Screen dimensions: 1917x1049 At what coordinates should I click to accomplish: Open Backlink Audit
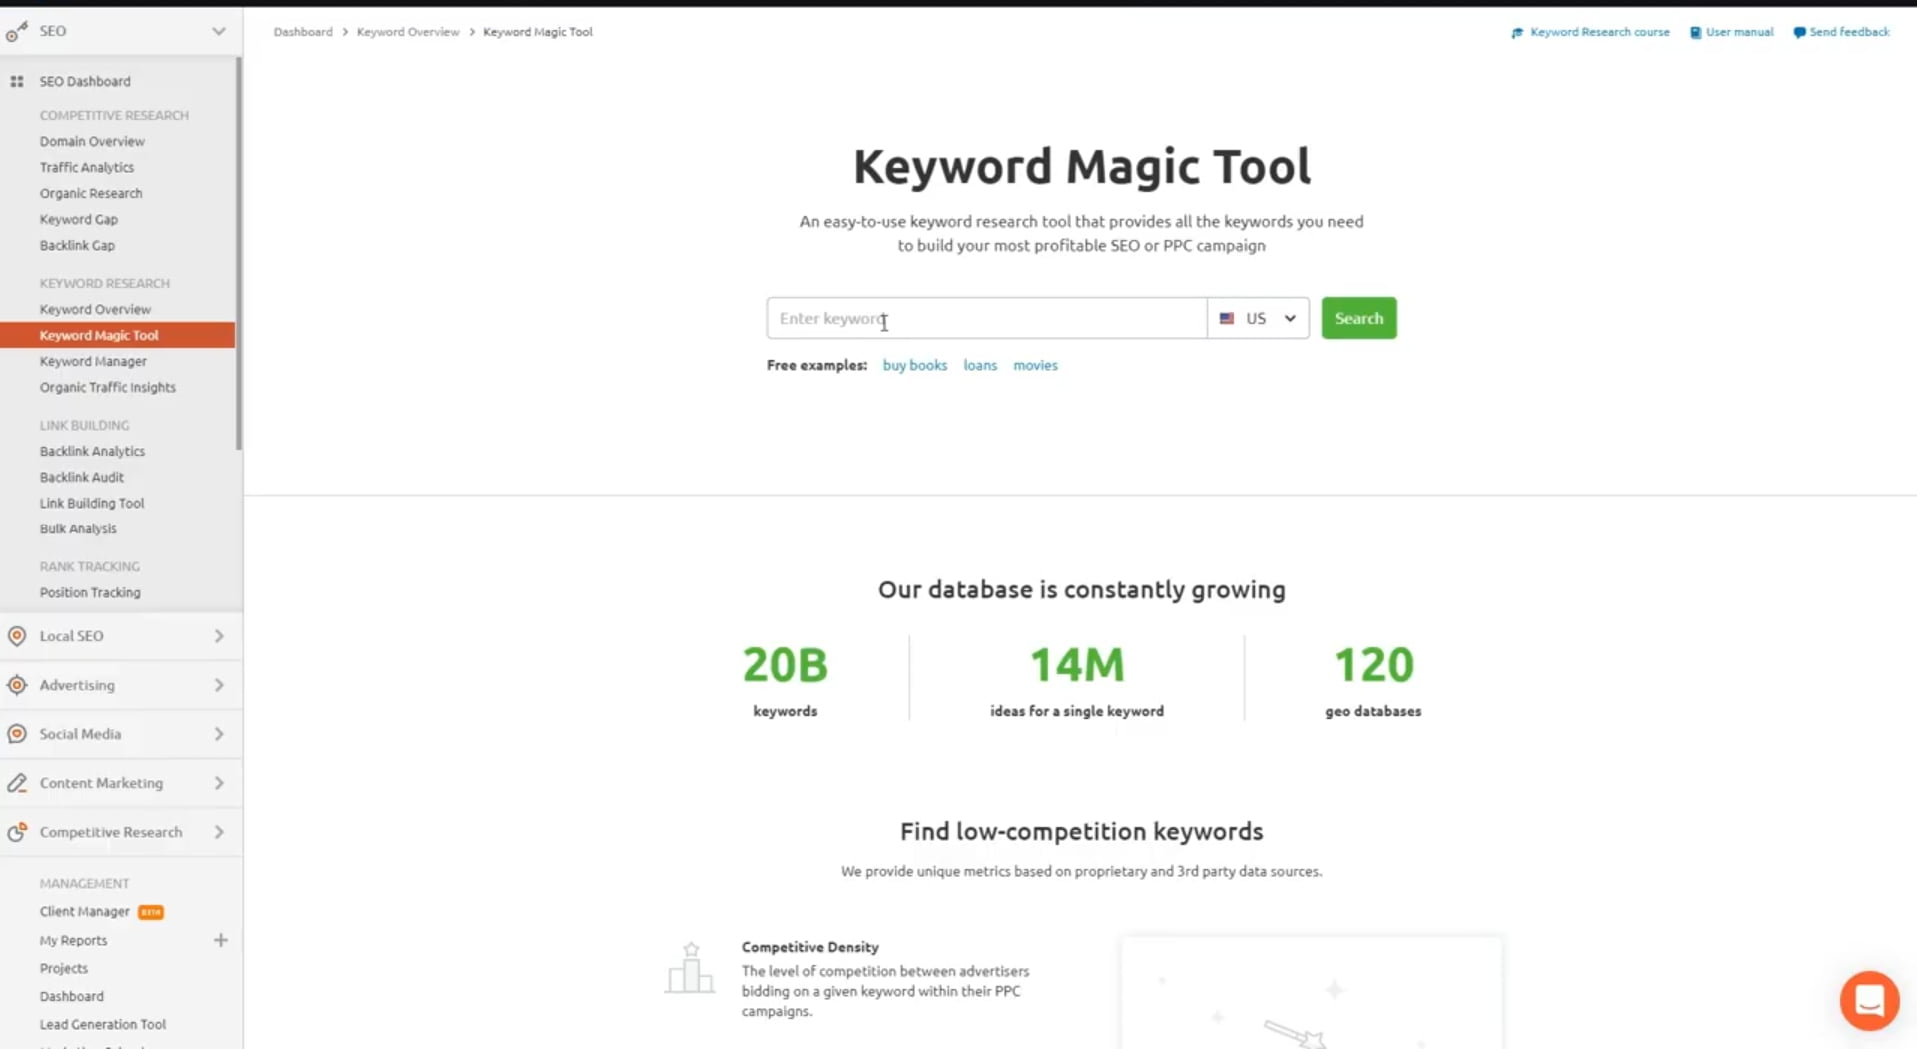pyautogui.click(x=82, y=477)
